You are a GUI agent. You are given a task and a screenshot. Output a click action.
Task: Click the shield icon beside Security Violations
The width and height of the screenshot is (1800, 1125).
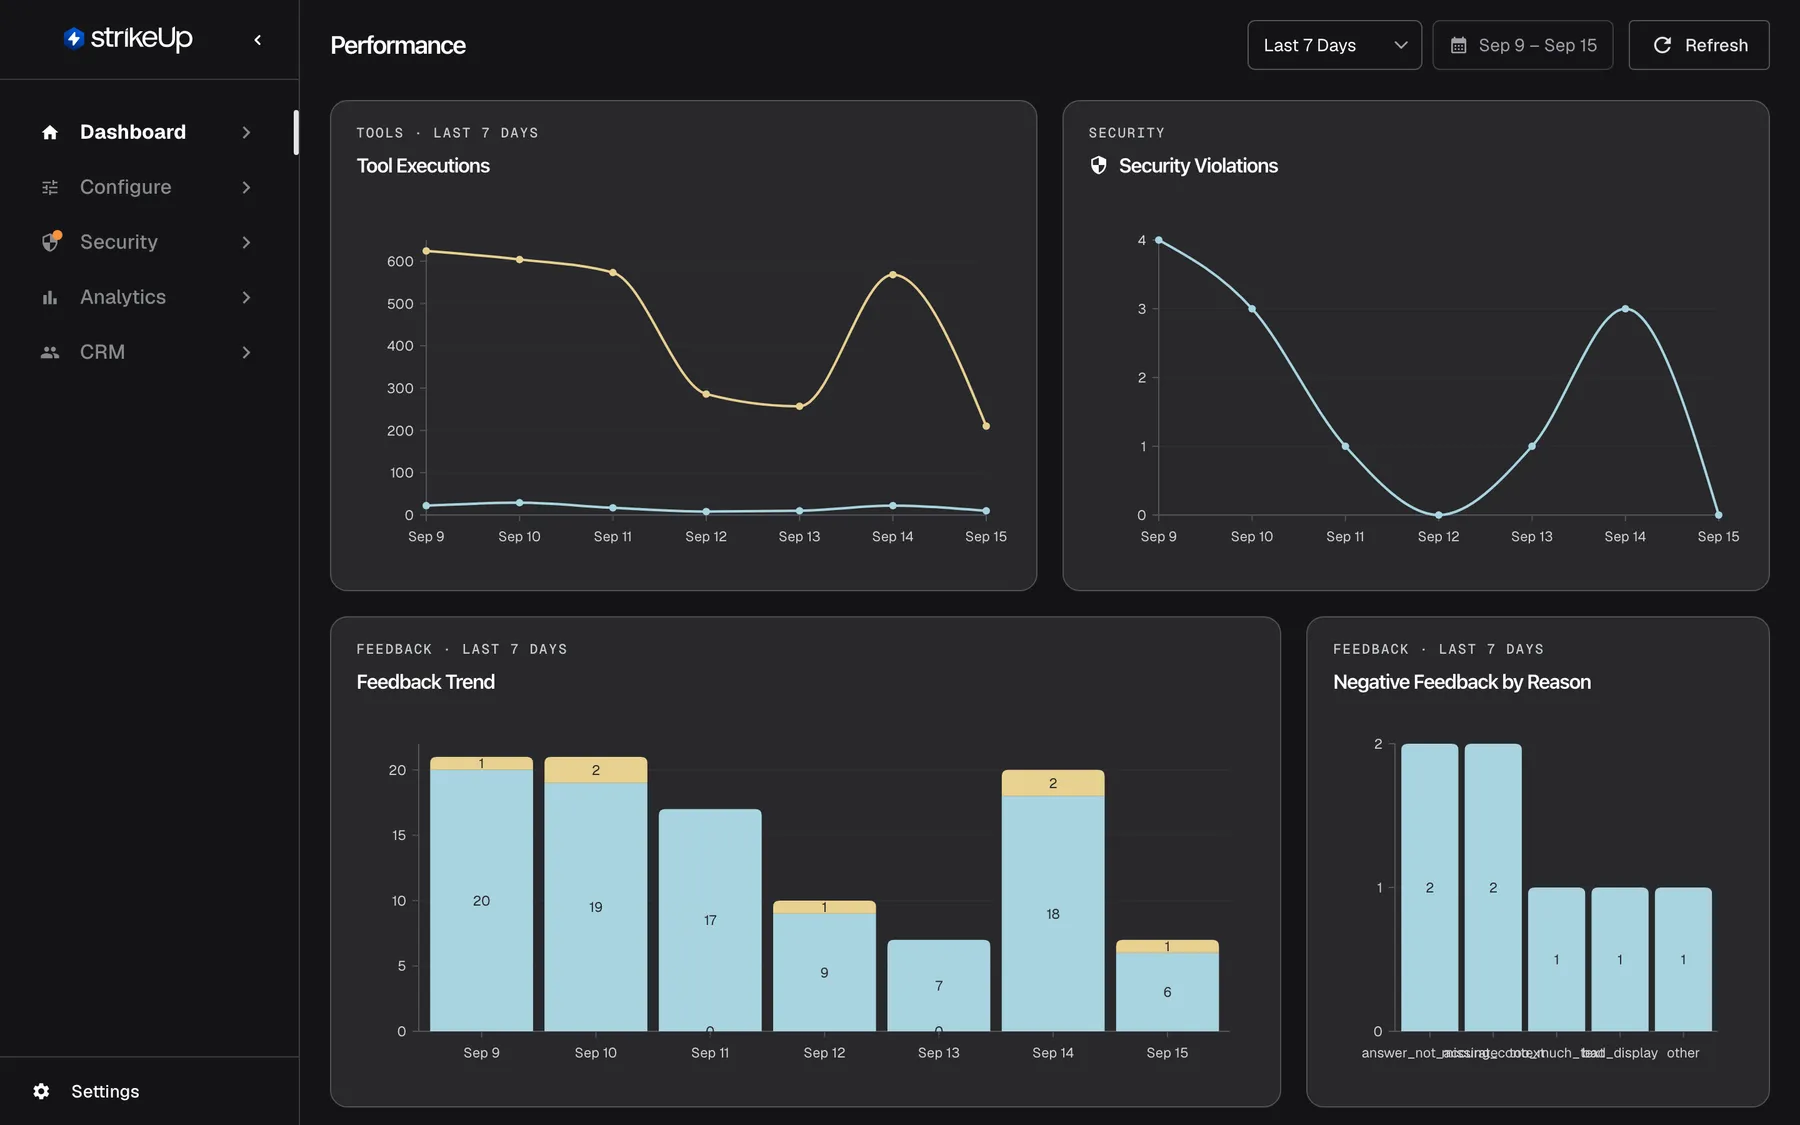tap(1099, 165)
